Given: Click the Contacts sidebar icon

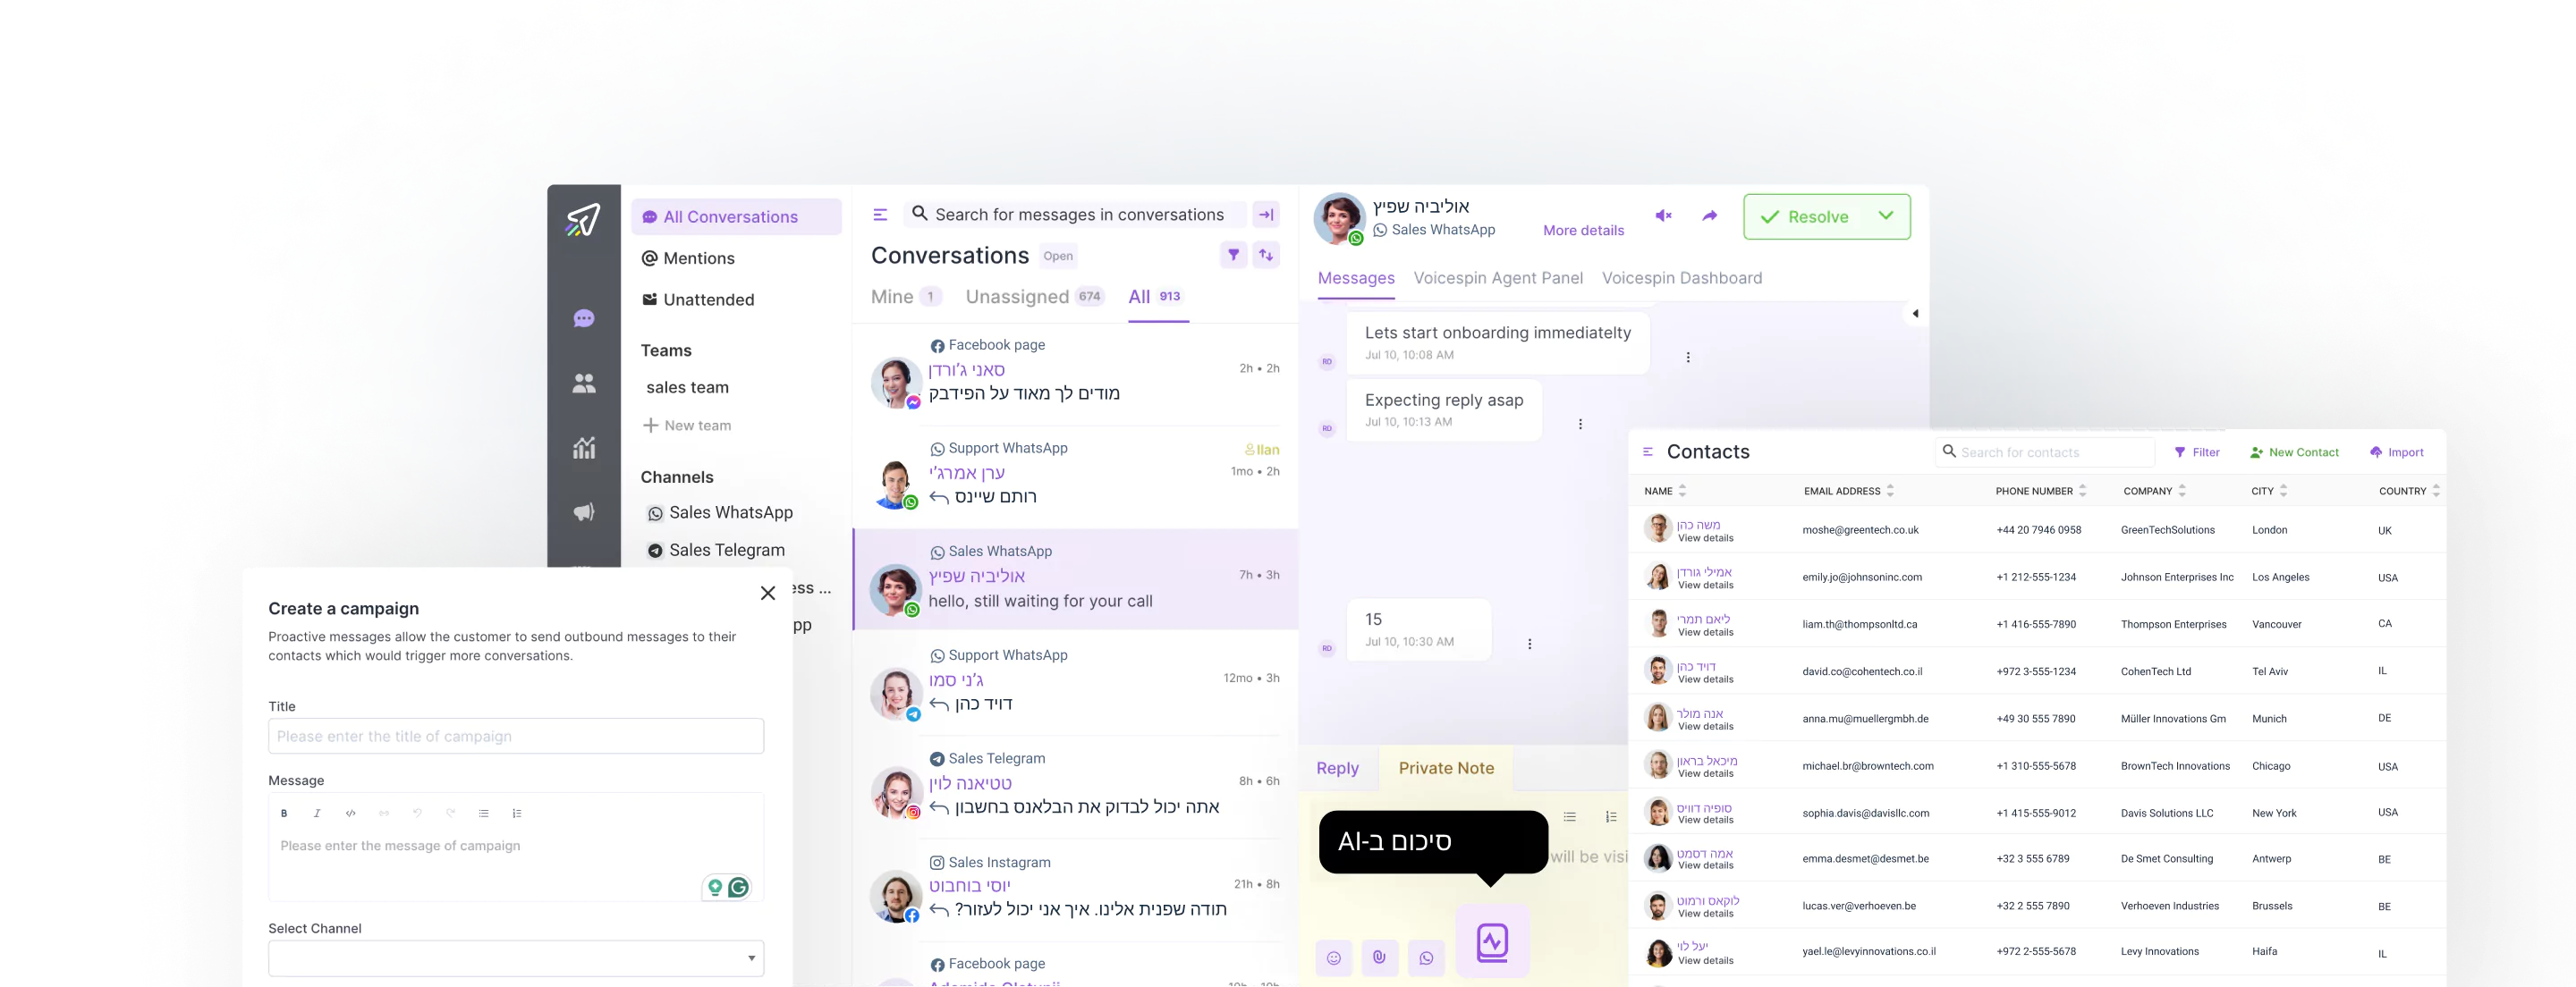Looking at the screenshot, I should [583, 383].
